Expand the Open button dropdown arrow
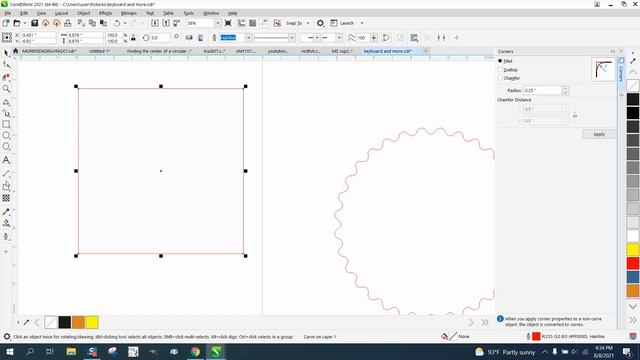The width and height of the screenshot is (640, 360). point(24,23)
